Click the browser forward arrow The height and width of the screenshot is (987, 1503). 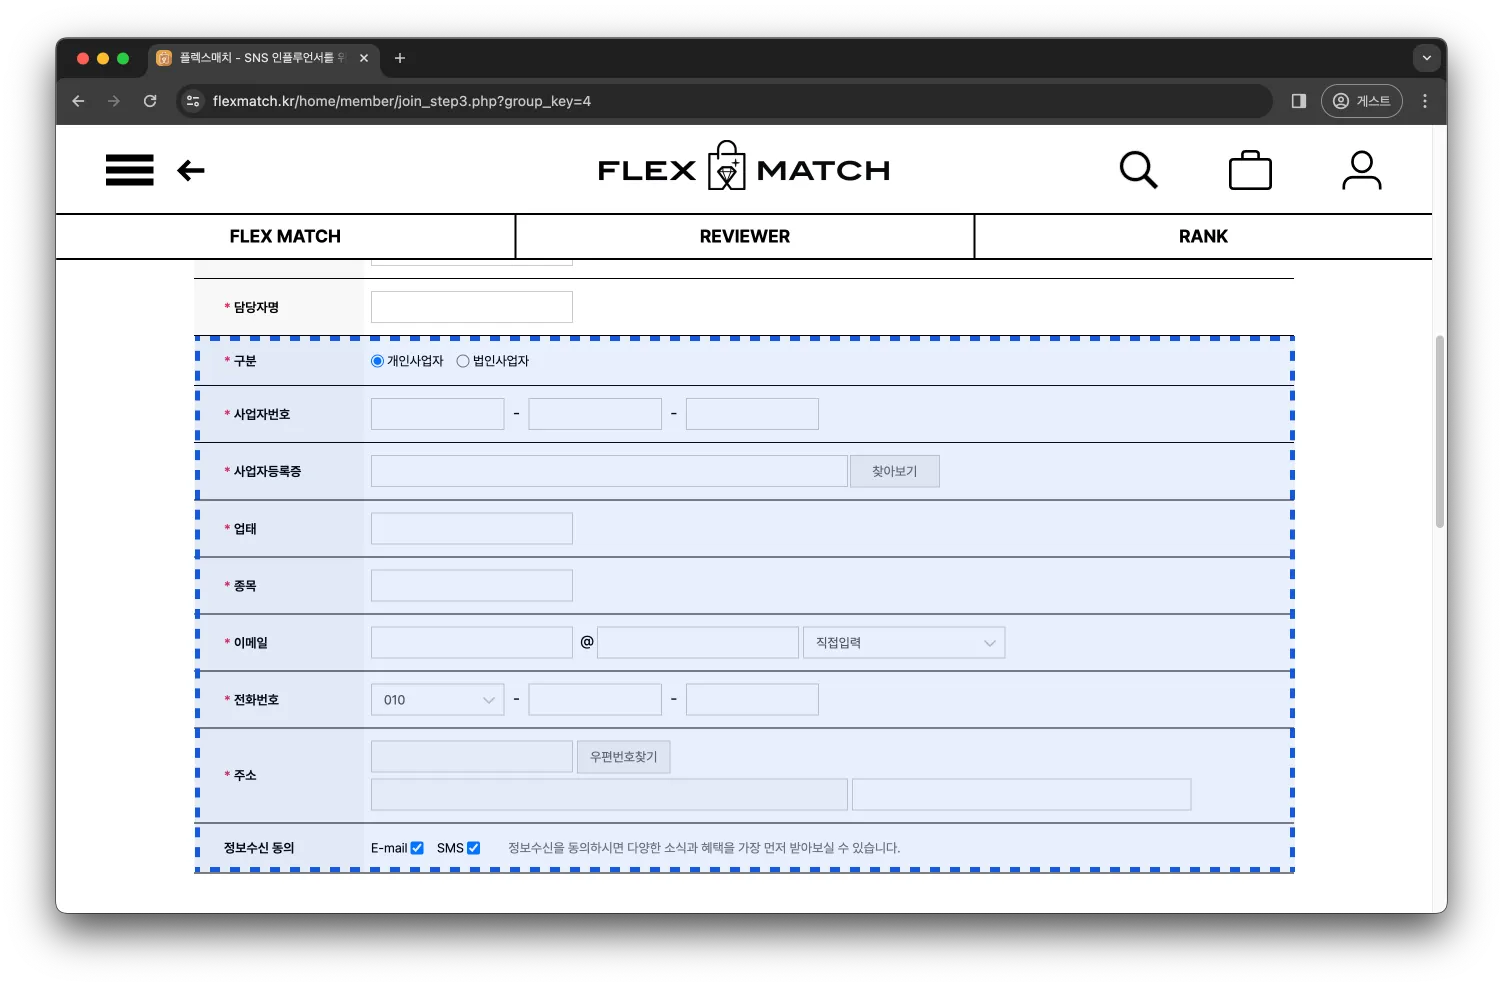114,101
